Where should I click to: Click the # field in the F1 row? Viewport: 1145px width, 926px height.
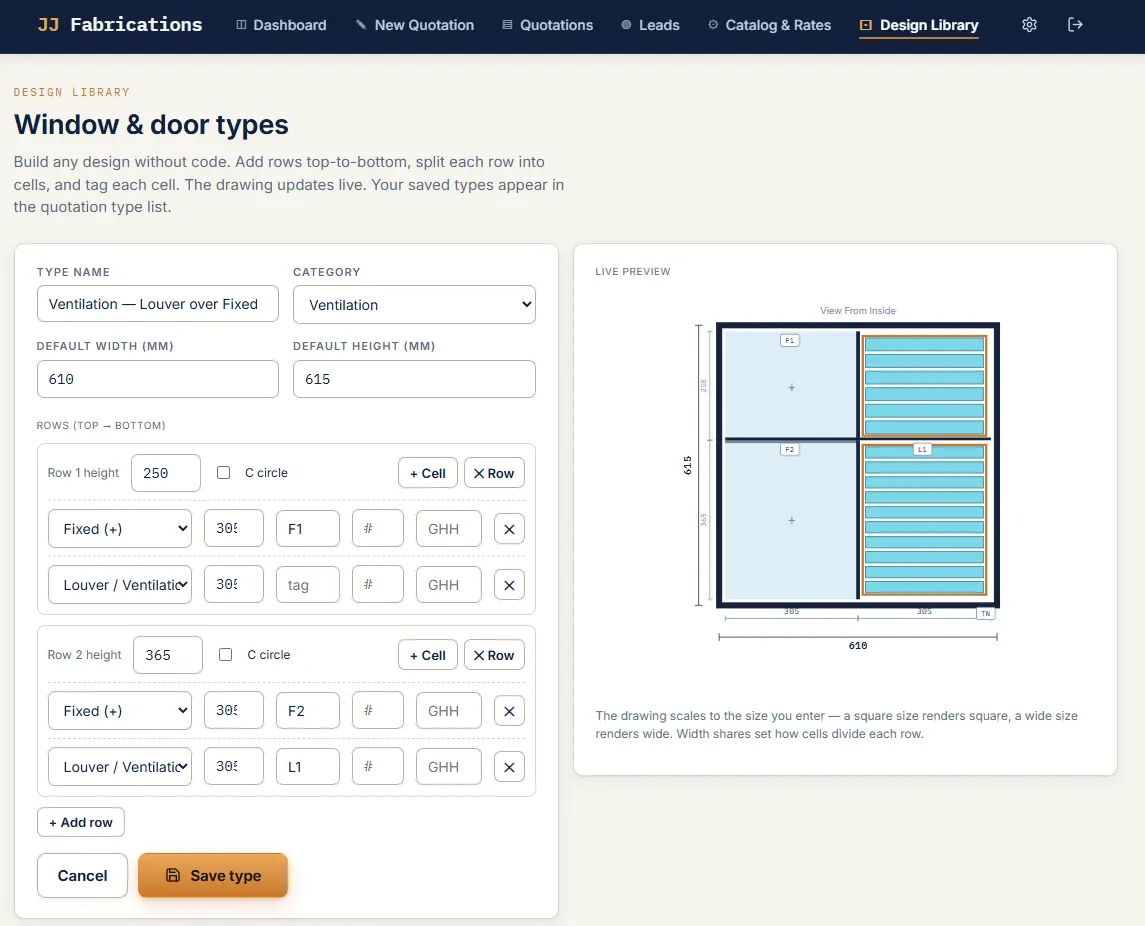point(378,529)
